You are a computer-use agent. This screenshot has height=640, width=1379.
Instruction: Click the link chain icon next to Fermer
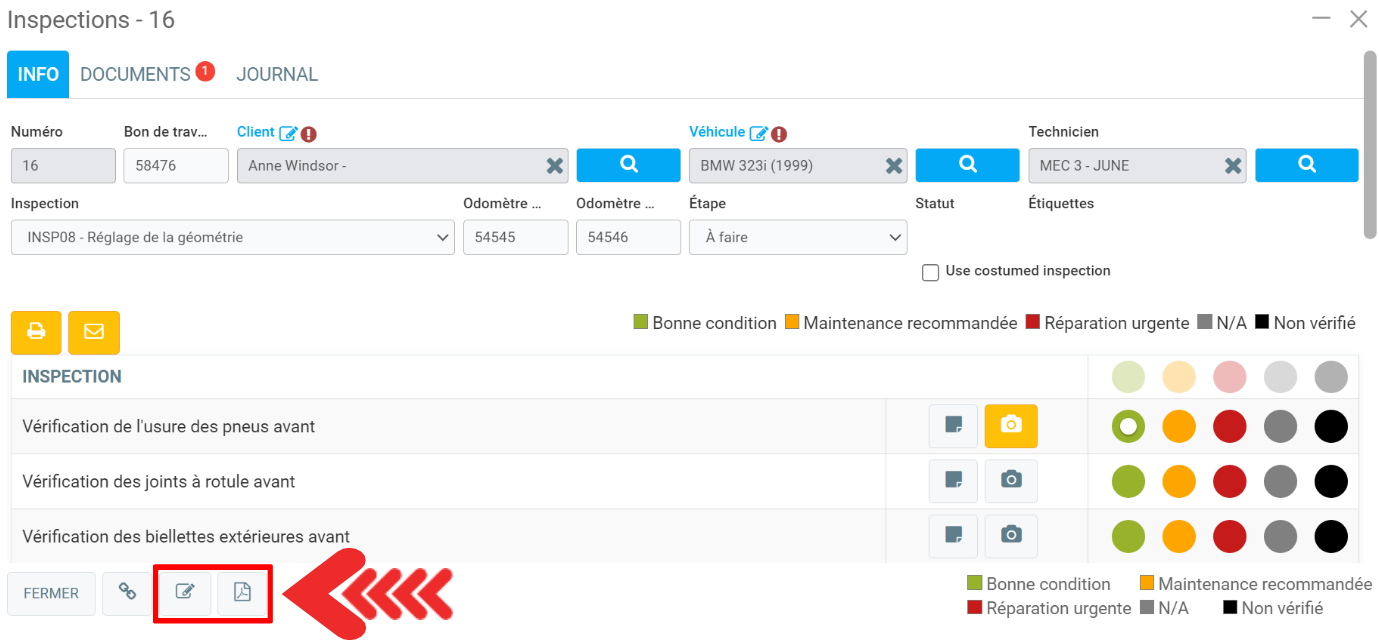127,593
